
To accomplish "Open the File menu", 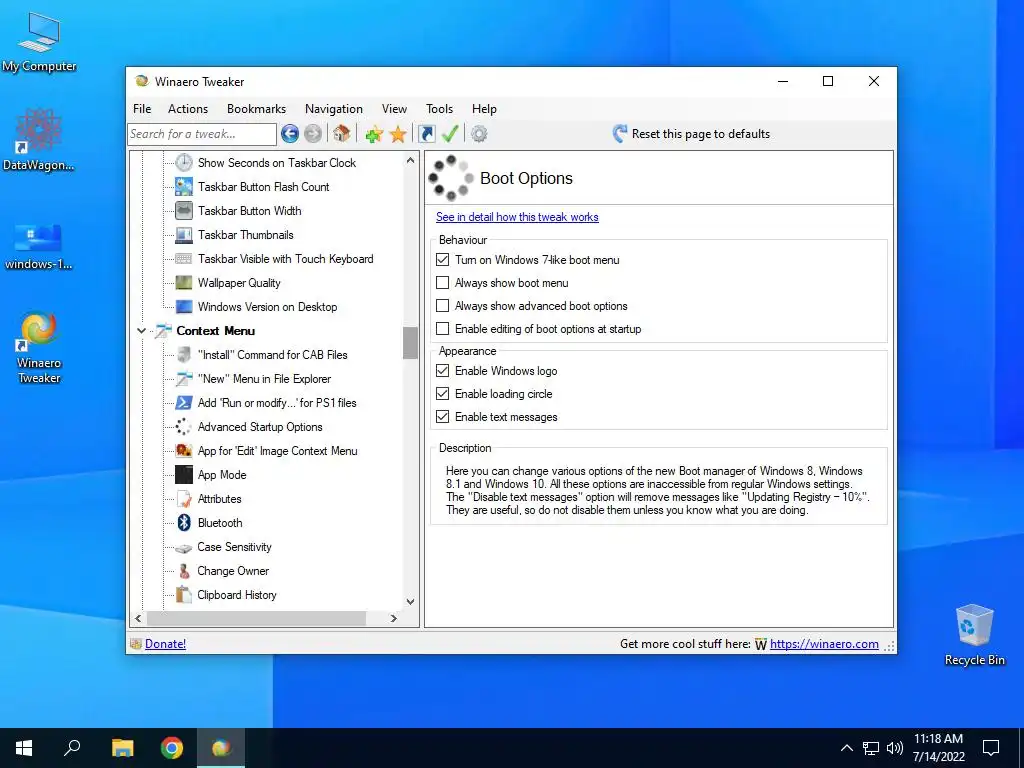I will (x=142, y=109).
